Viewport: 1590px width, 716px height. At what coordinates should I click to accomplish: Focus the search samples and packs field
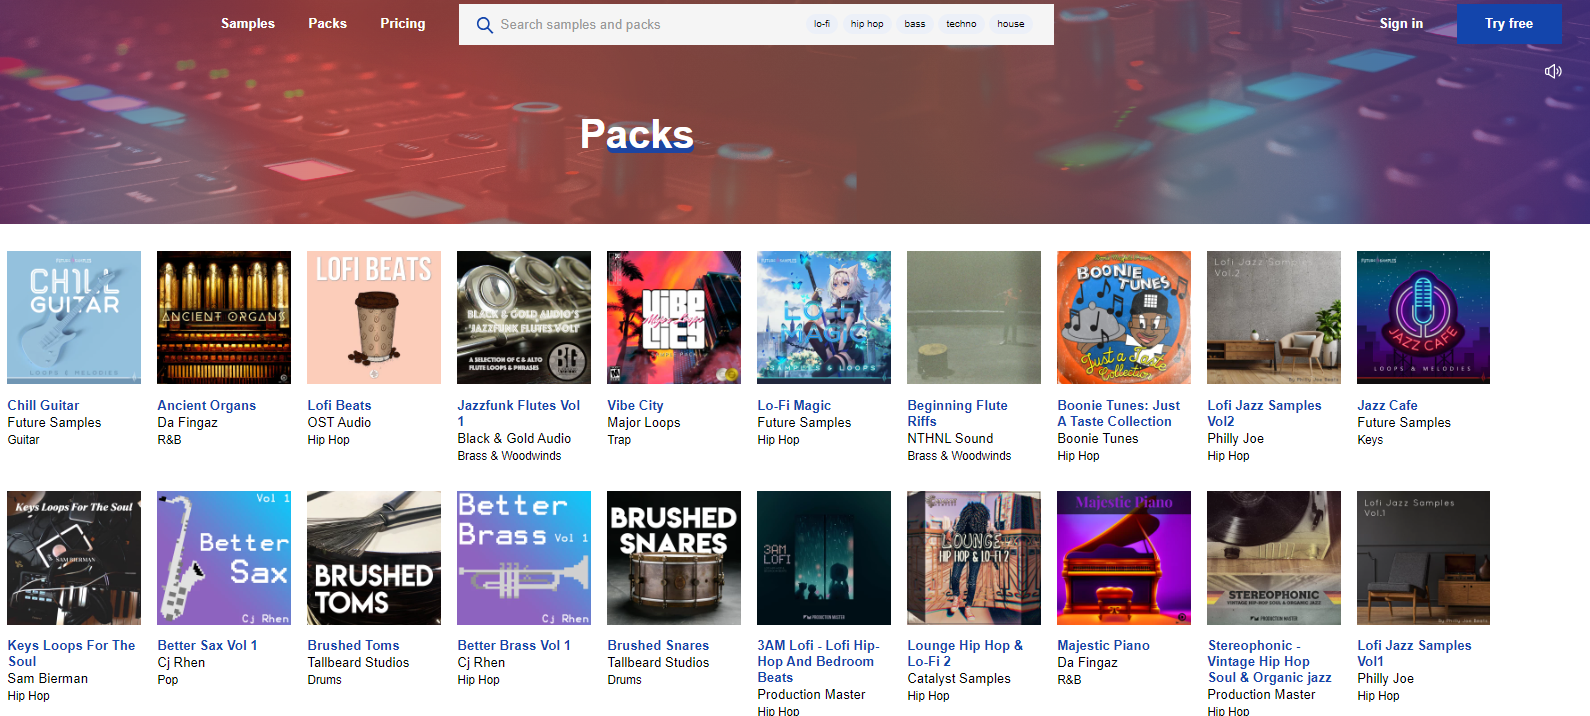pyautogui.click(x=640, y=25)
